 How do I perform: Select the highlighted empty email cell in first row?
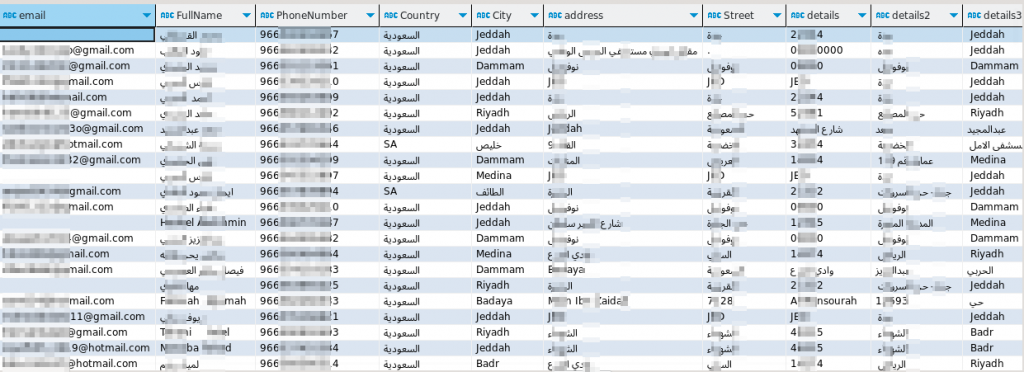[78, 35]
